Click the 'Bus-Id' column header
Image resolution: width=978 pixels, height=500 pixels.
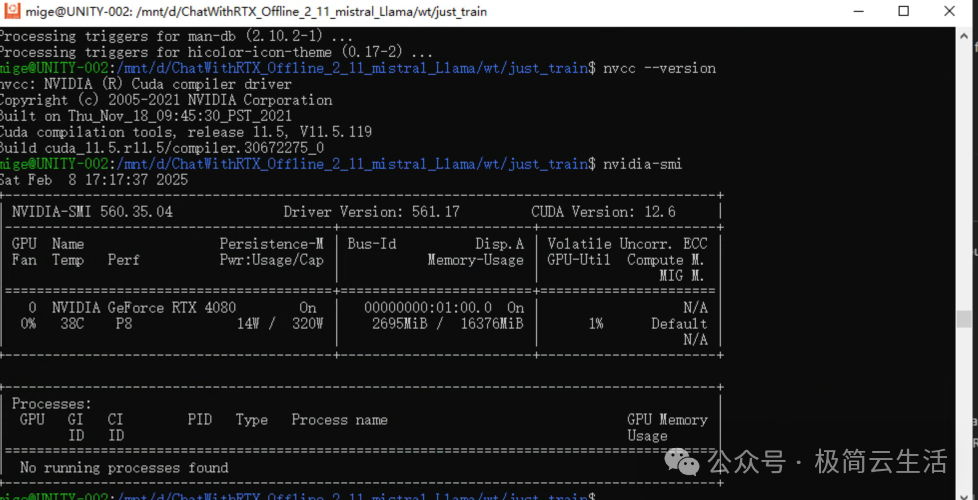[x=372, y=244]
